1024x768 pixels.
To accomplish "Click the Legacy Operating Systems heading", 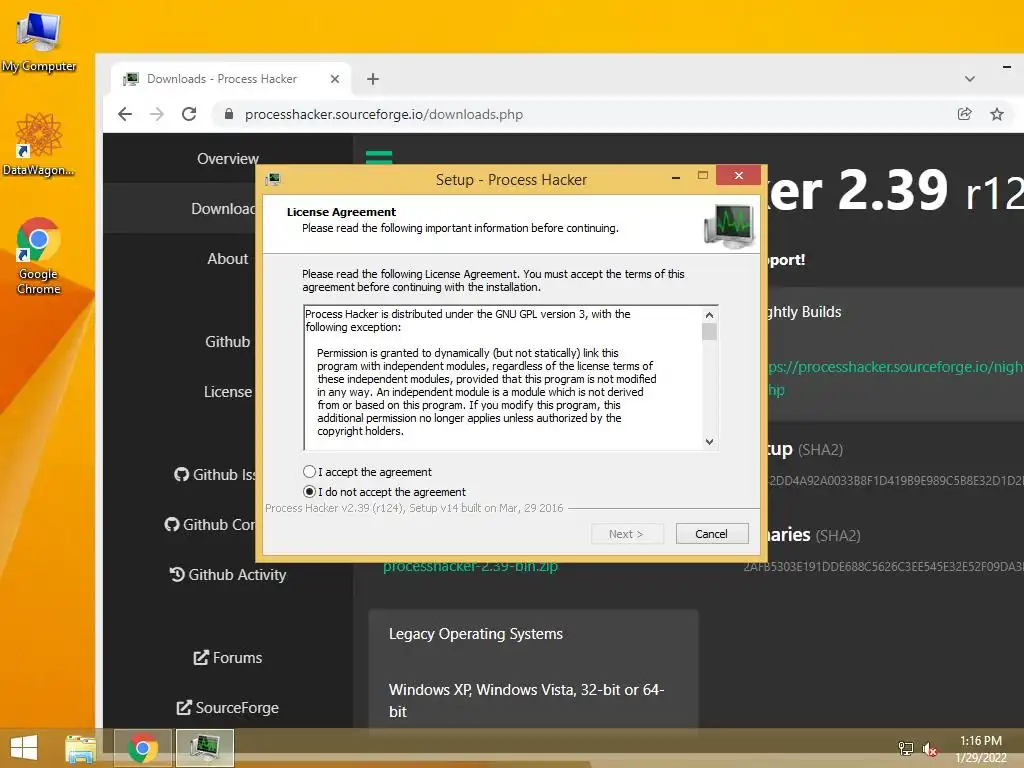I will coord(475,633).
